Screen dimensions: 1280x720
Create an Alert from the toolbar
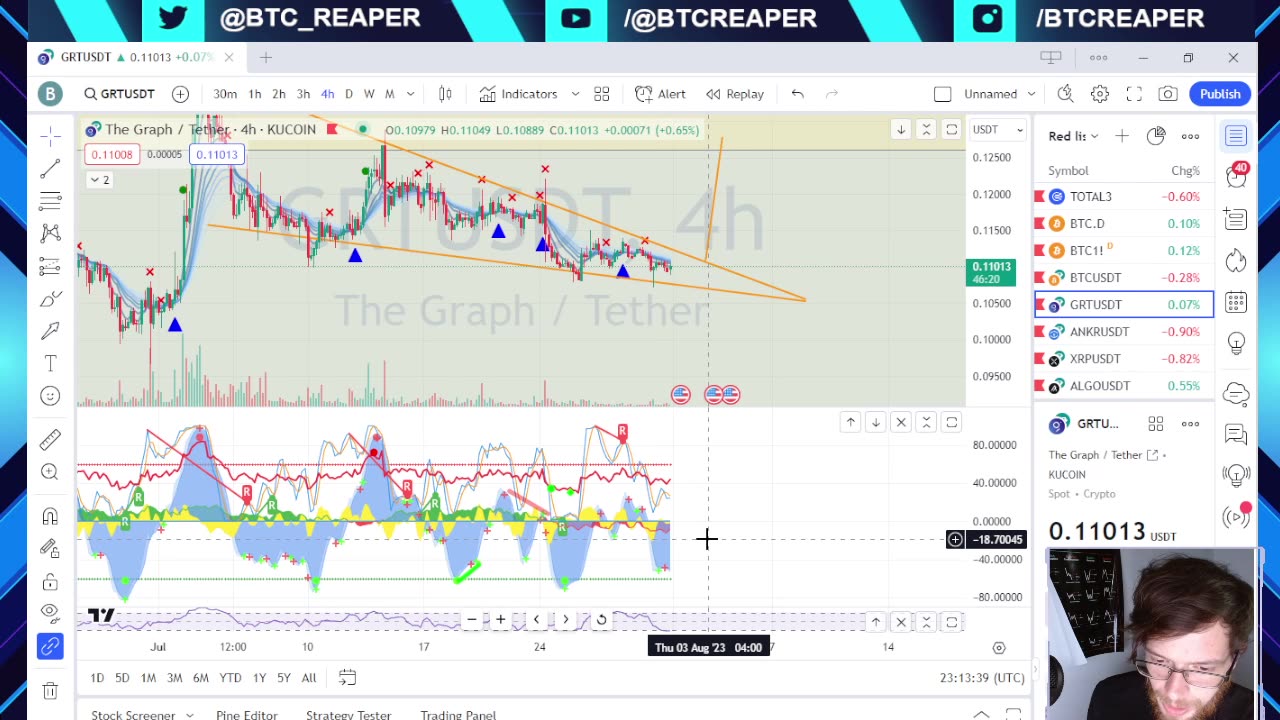[660, 94]
